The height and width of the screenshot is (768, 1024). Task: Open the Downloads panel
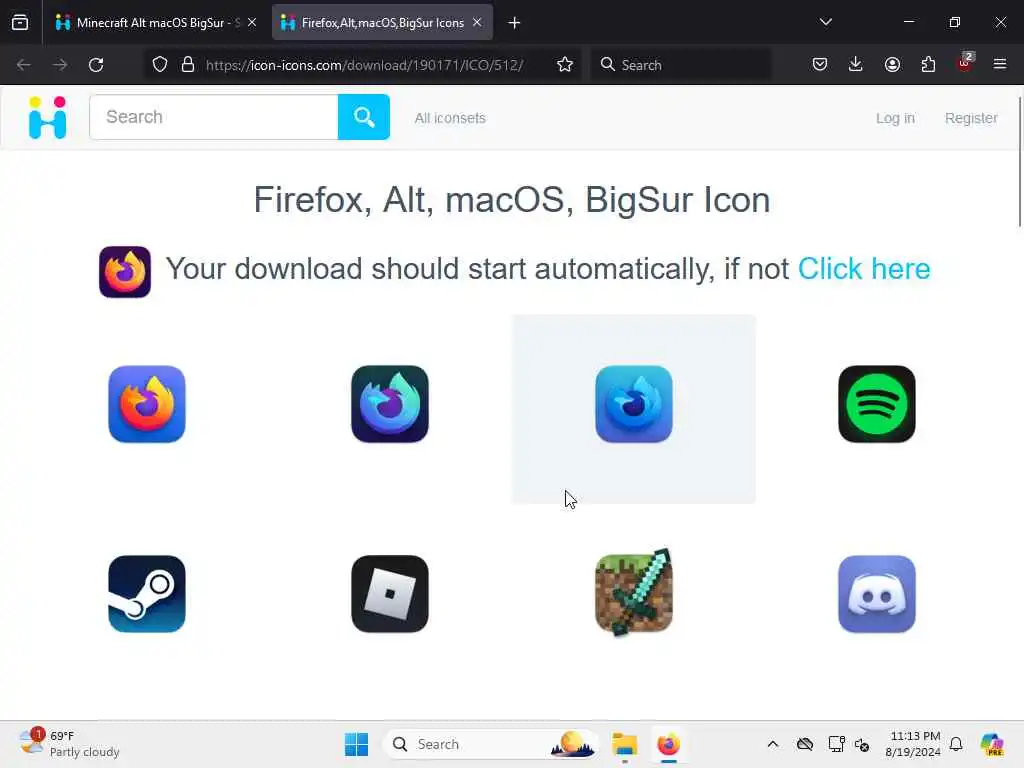(856, 64)
